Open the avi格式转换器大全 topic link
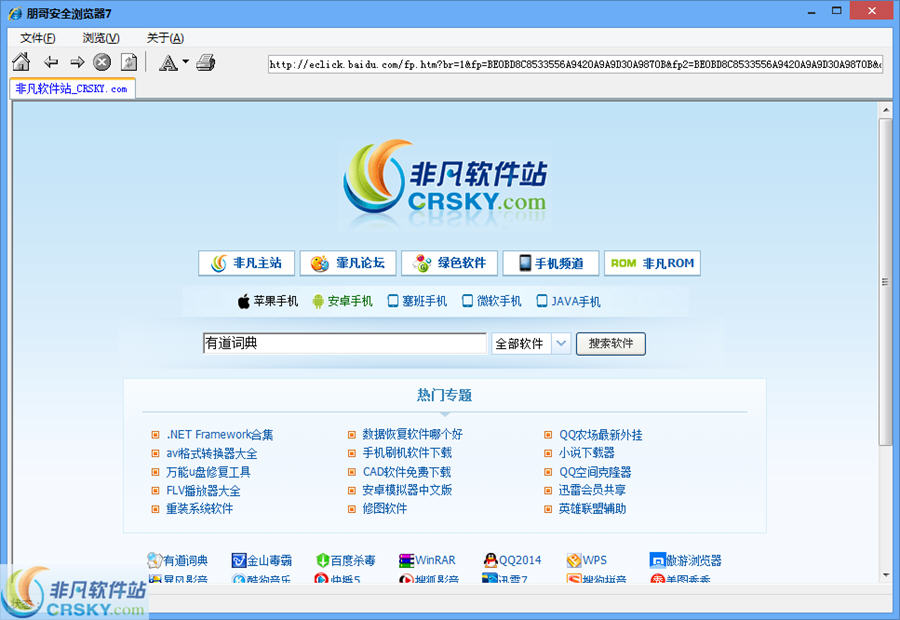900x620 pixels. point(212,454)
